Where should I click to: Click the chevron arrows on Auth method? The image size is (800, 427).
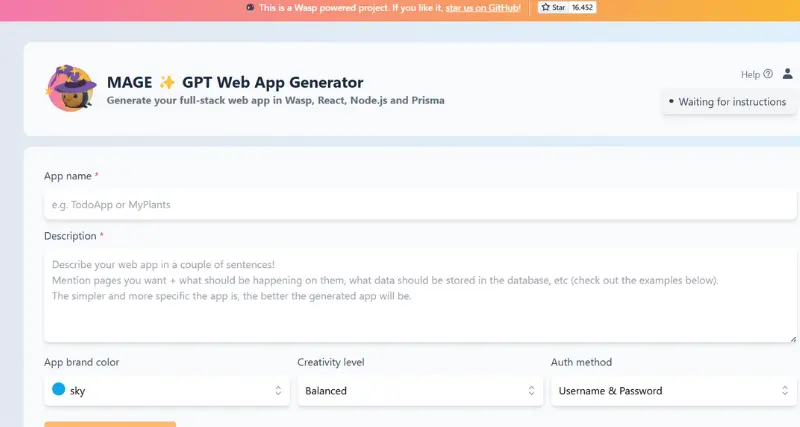coord(784,391)
